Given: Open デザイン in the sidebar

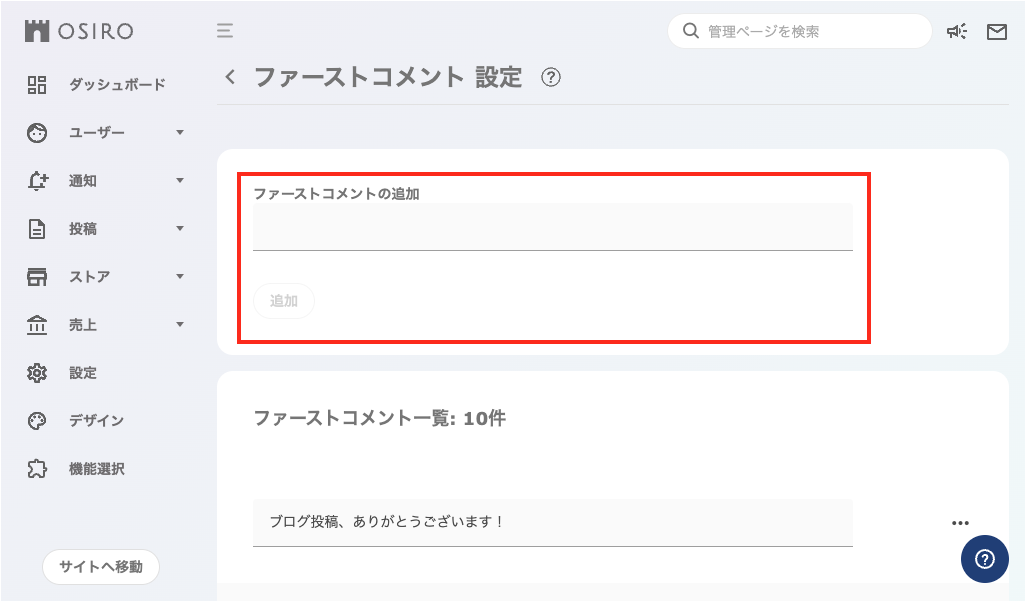Looking at the screenshot, I should click(x=97, y=420).
